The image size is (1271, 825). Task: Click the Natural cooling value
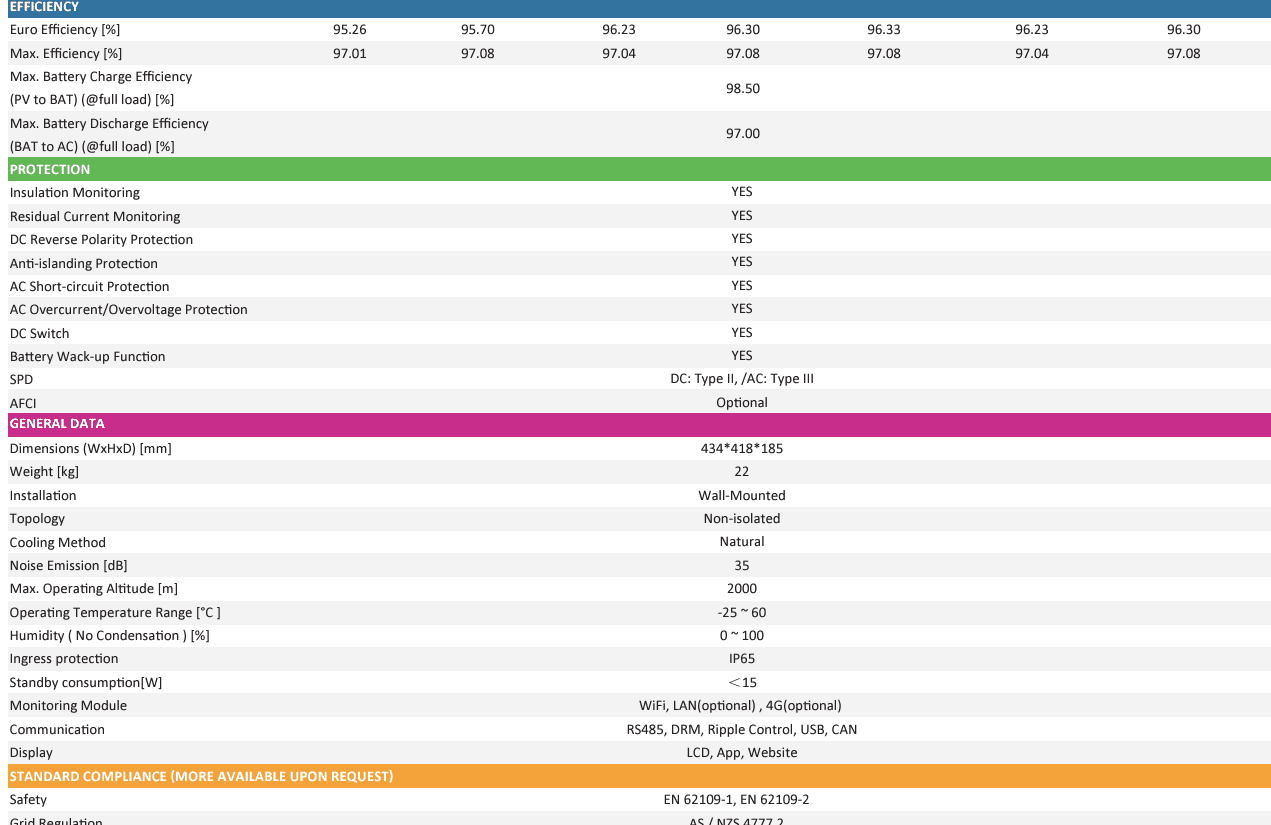(x=742, y=541)
